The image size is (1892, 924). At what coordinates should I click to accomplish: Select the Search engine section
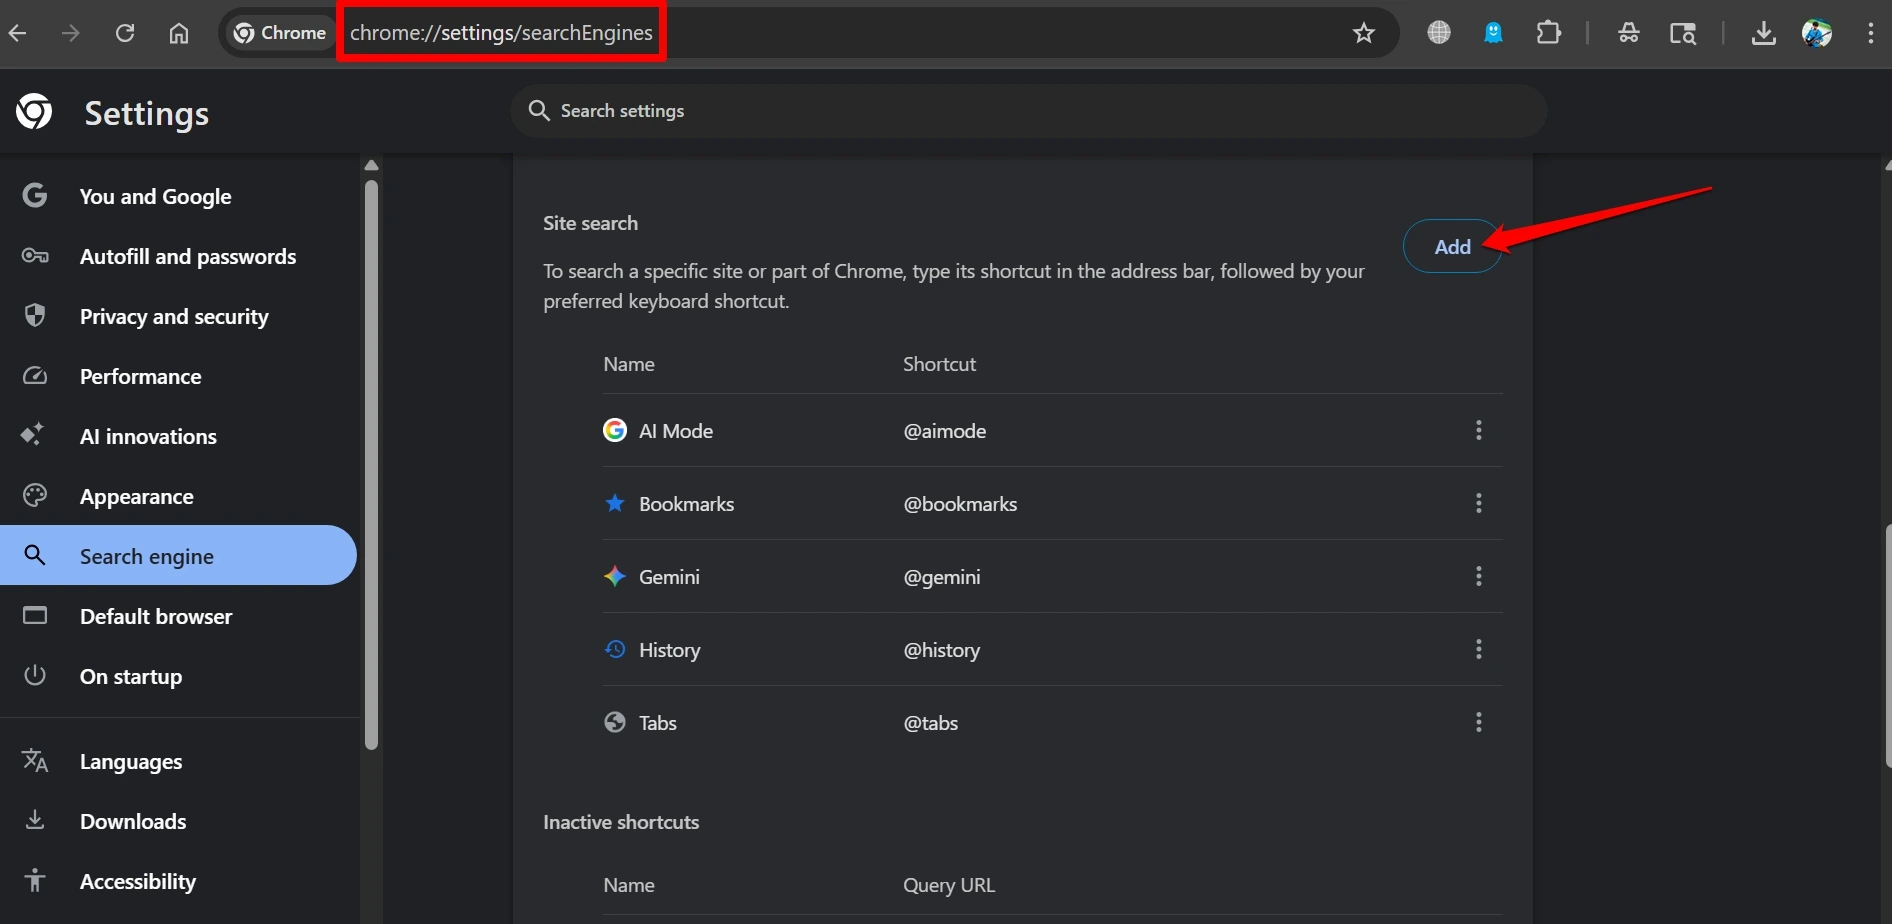(146, 555)
